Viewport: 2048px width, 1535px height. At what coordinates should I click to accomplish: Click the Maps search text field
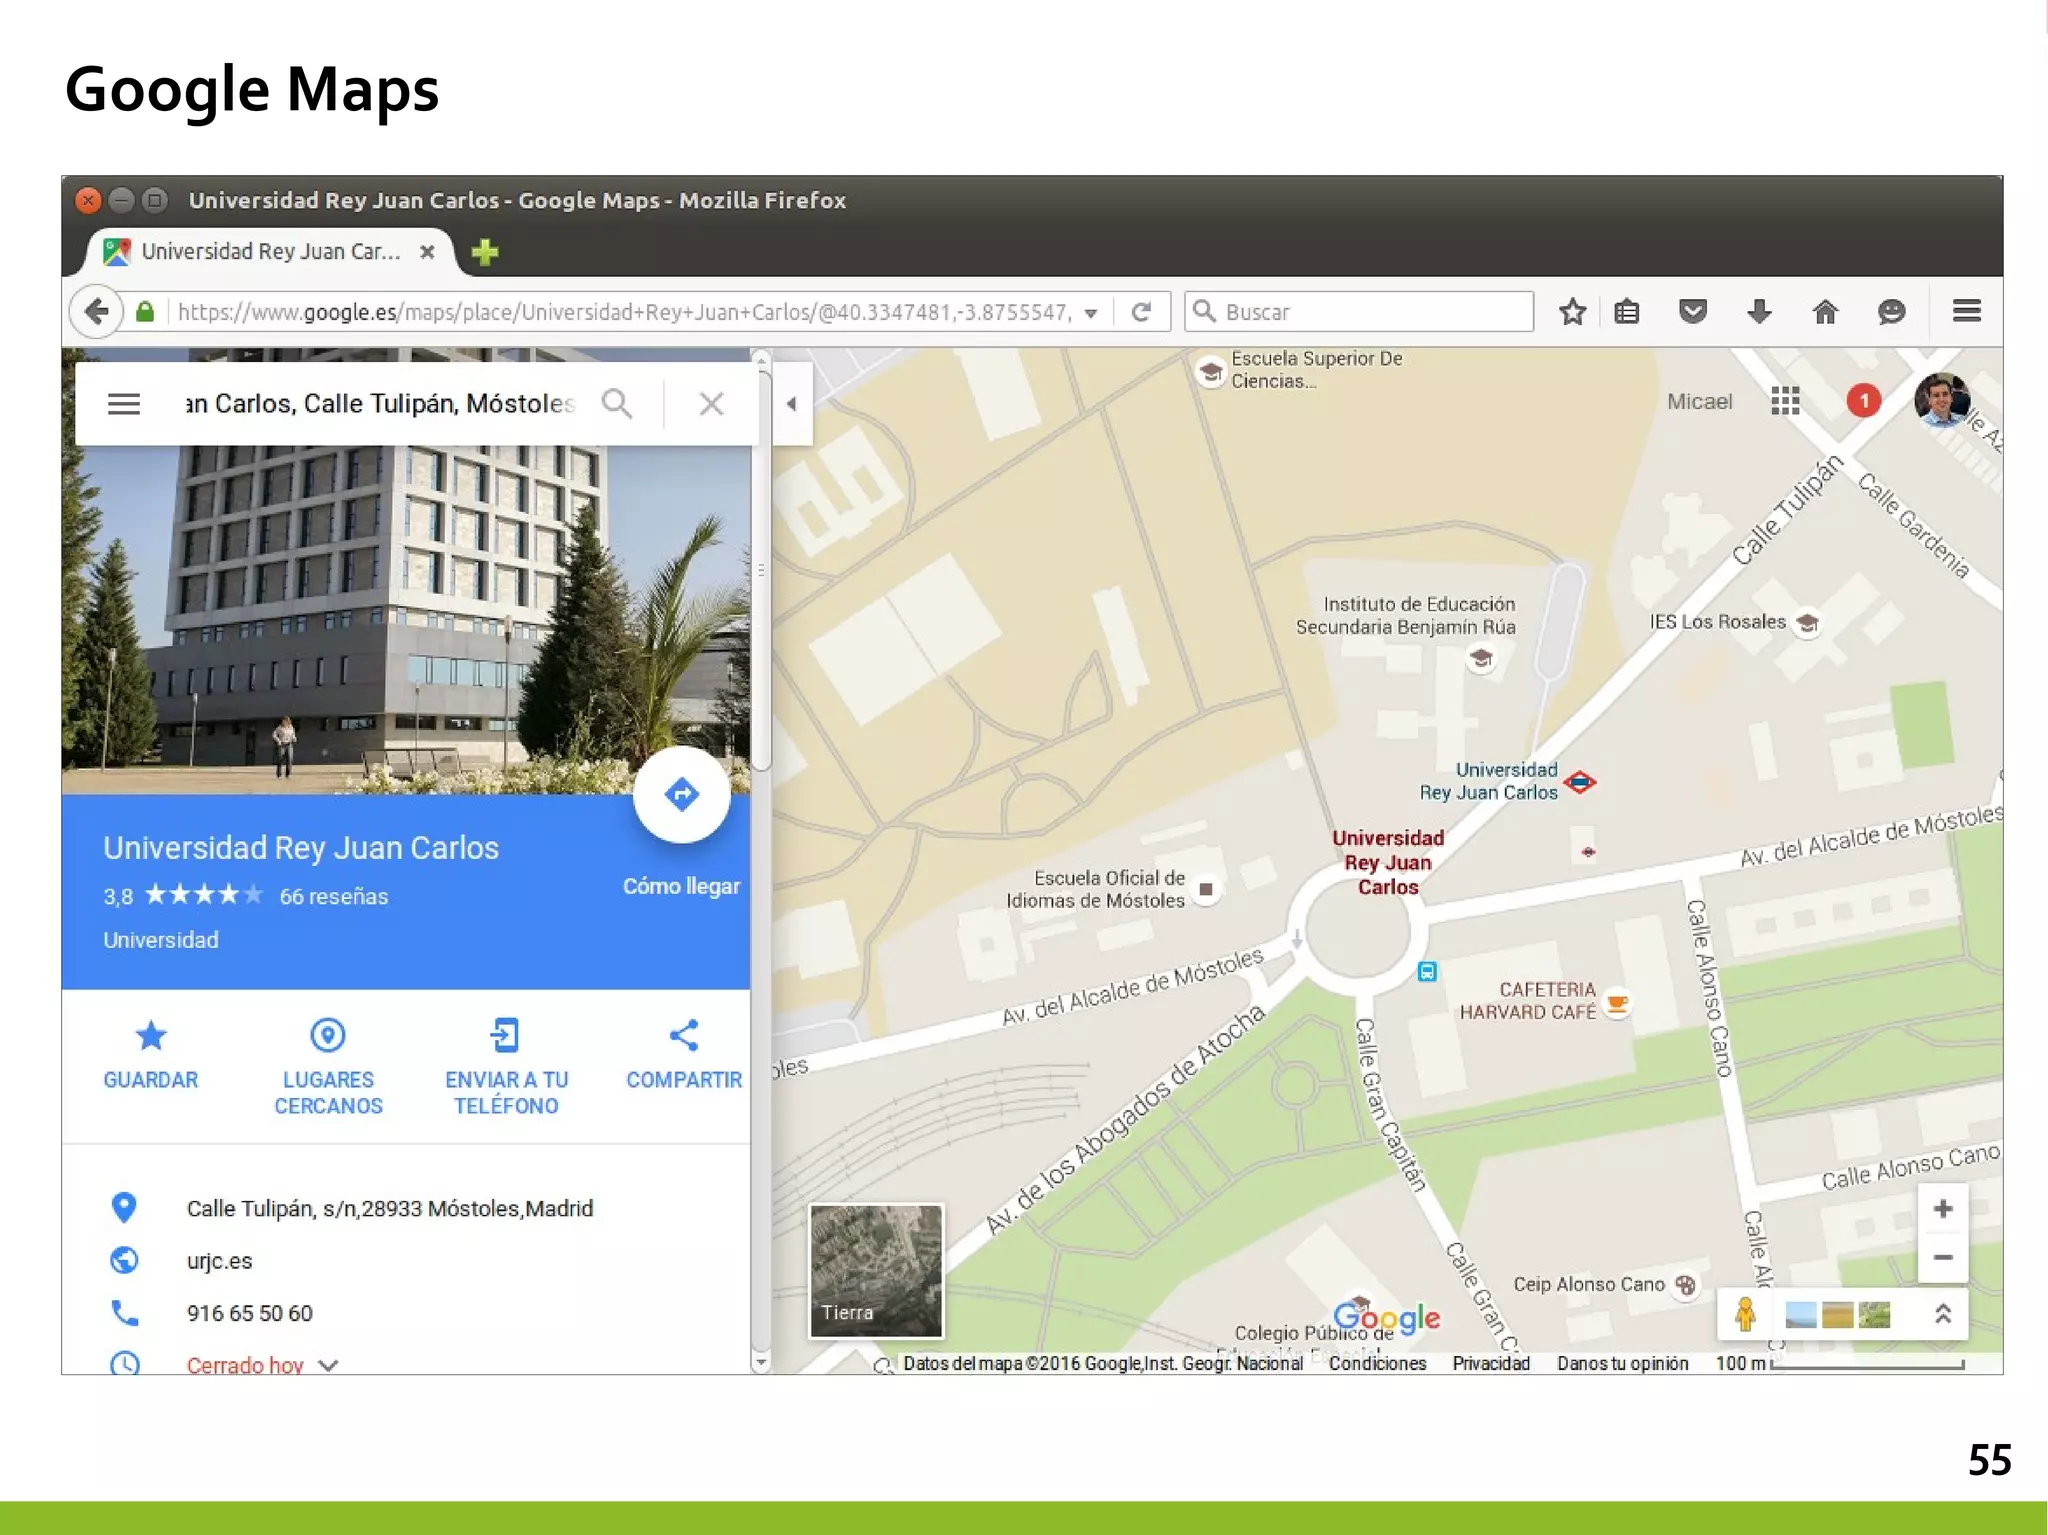coord(380,404)
